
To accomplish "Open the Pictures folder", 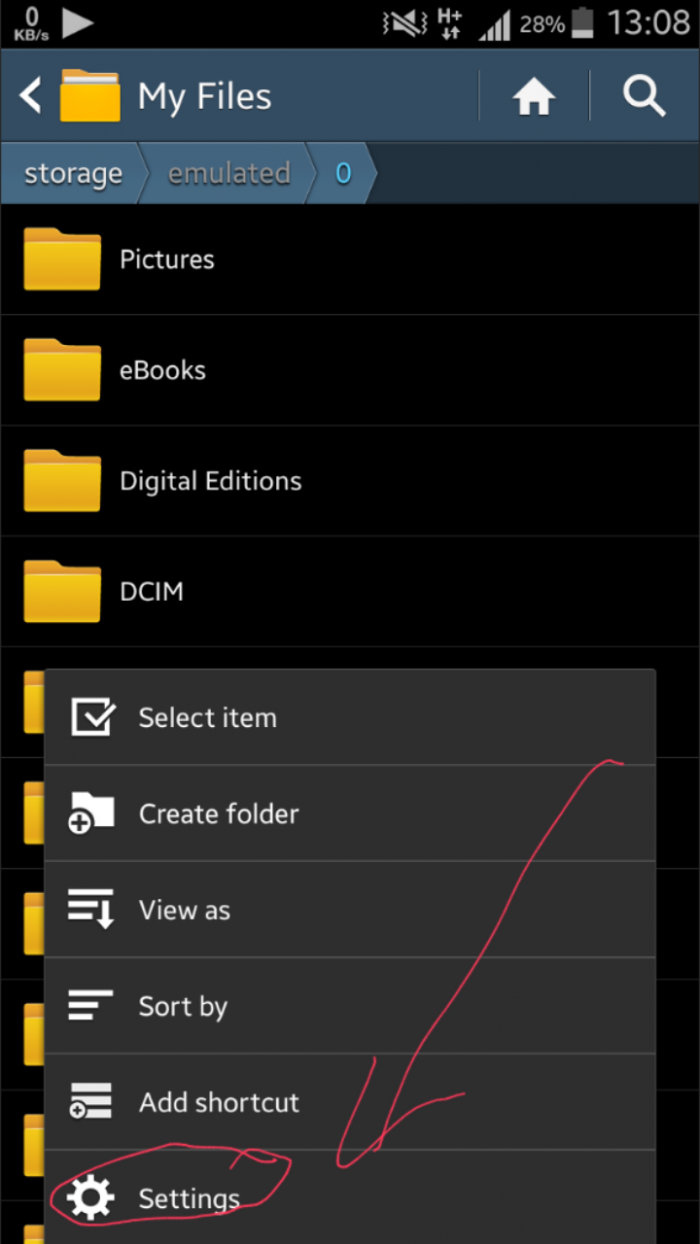I will tap(167, 259).
